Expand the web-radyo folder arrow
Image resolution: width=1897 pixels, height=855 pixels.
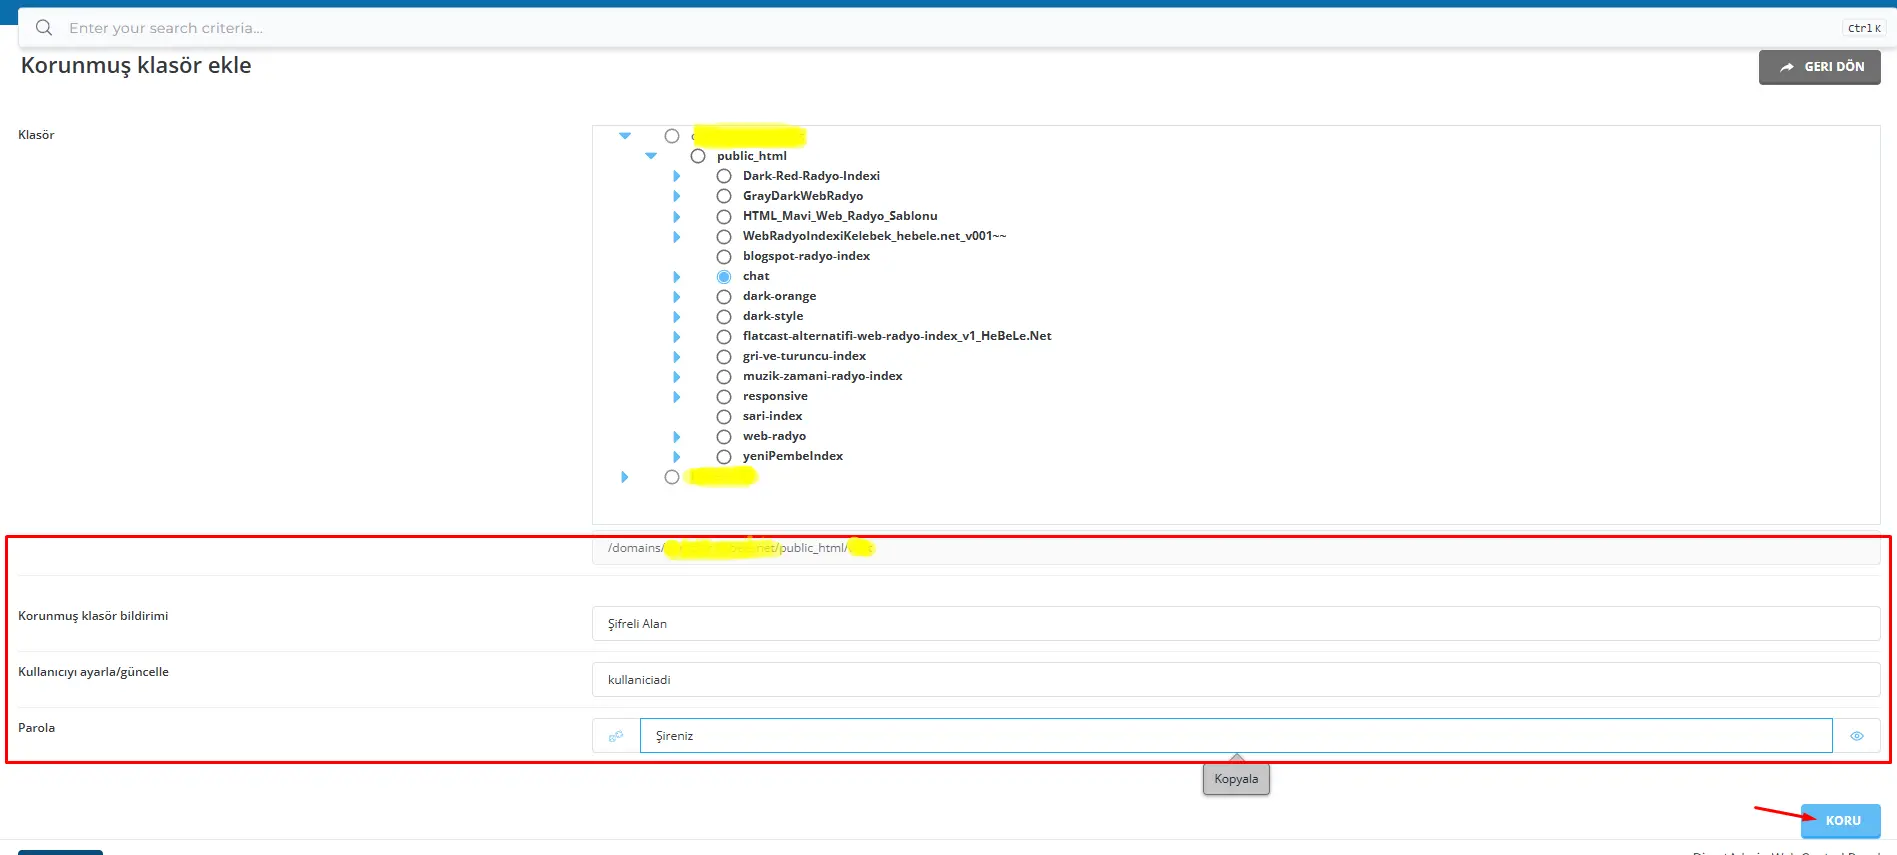point(677,437)
